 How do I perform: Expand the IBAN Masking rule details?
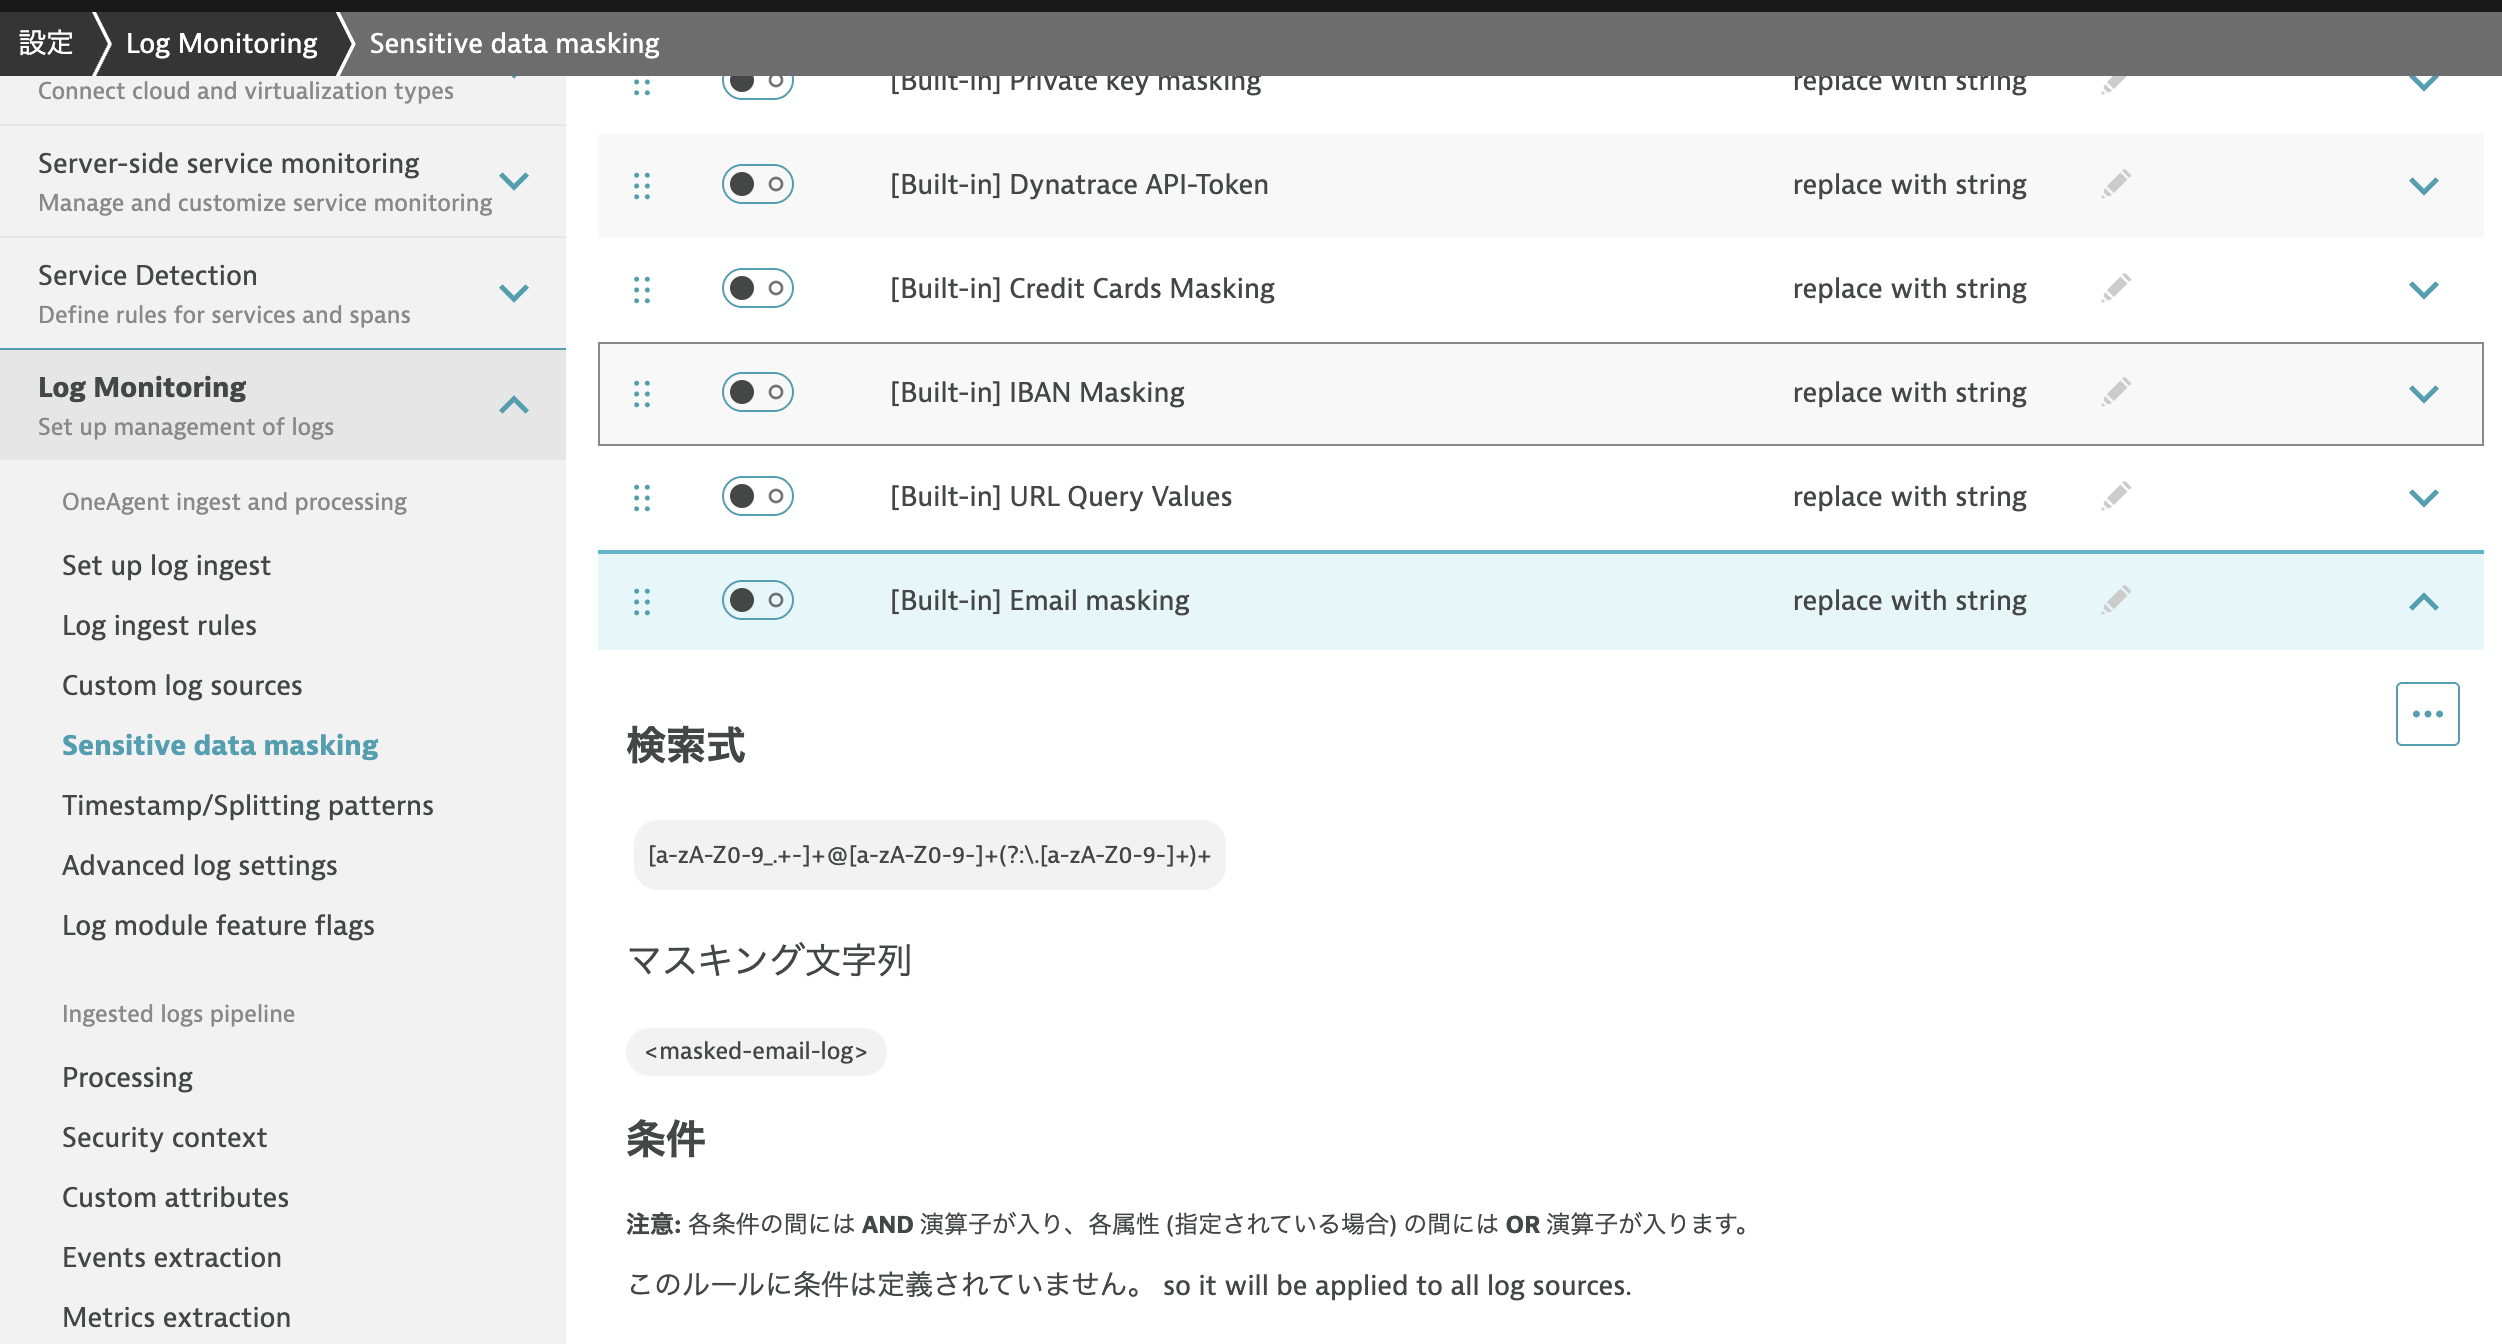[x=2424, y=394]
